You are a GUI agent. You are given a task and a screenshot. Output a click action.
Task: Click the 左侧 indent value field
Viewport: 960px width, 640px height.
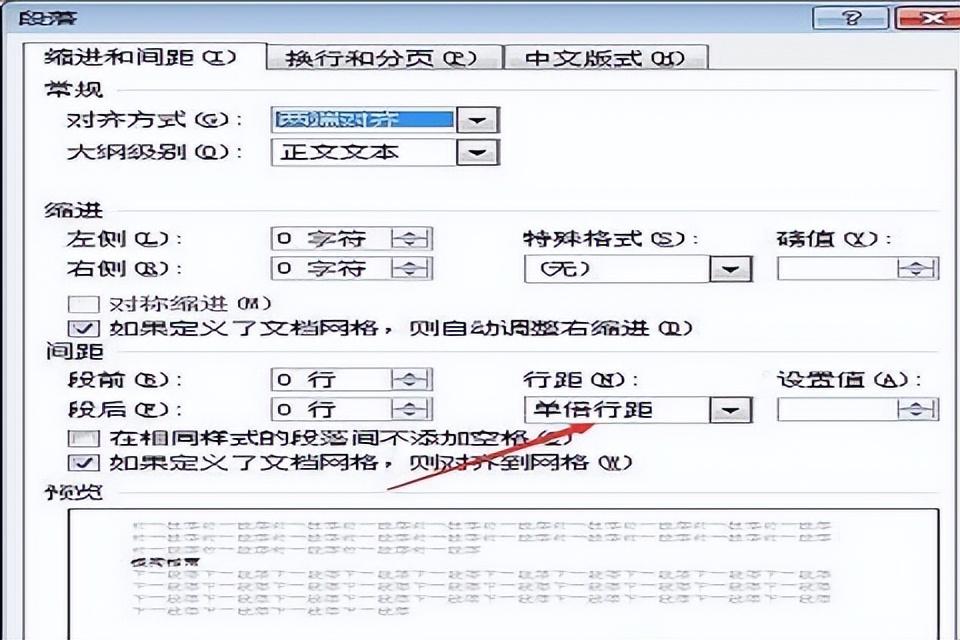[331, 238]
